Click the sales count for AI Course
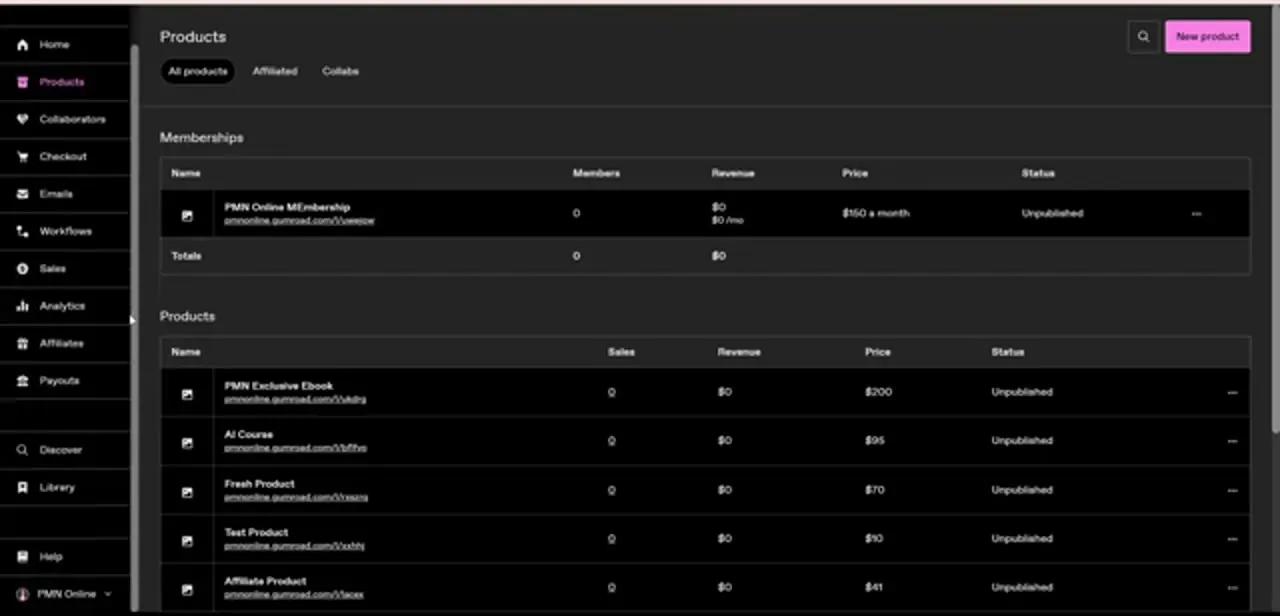 [611, 441]
